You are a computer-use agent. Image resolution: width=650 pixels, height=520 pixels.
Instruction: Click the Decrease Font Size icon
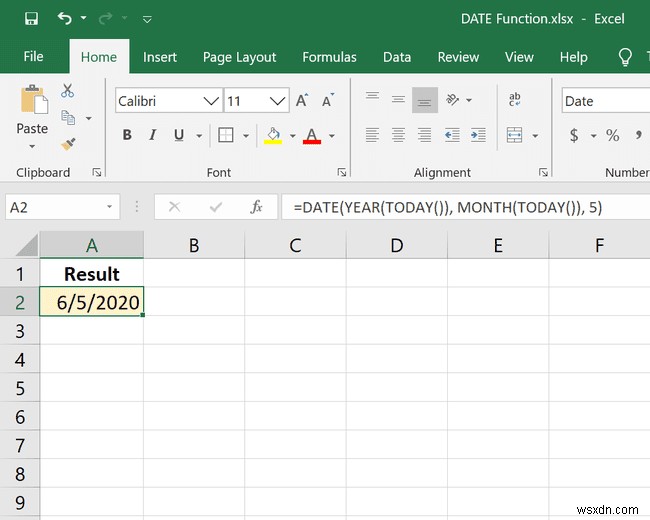[328, 100]
